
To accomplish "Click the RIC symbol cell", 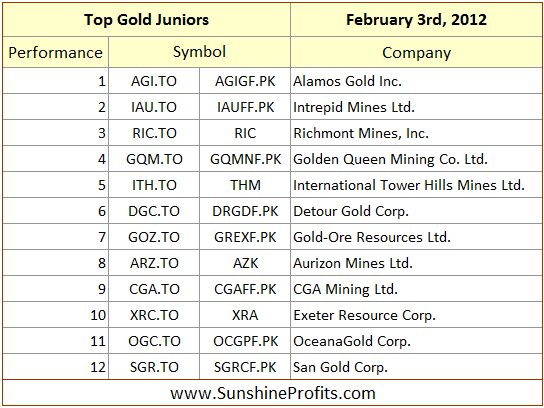I will pos(245,133).
